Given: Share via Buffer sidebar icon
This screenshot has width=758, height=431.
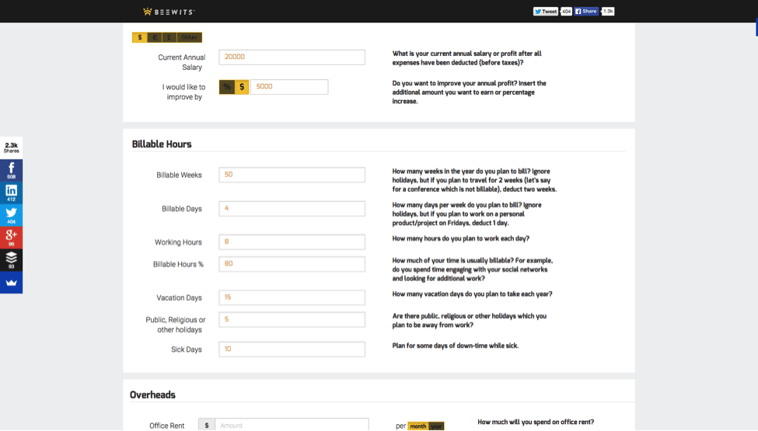Looking at the screenshot, I should (11, 259).
